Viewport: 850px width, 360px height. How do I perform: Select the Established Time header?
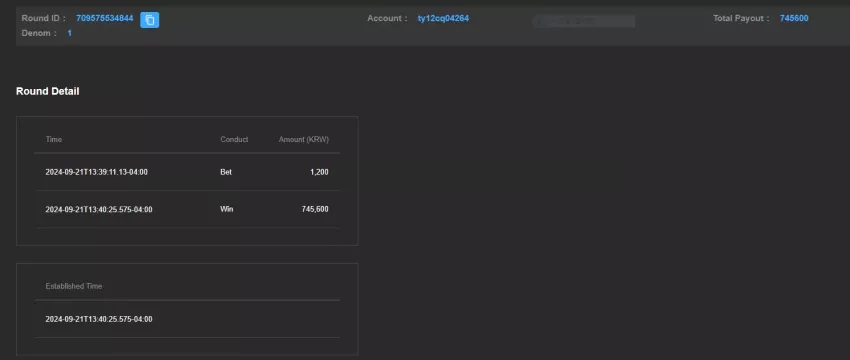tap(74, 286)
